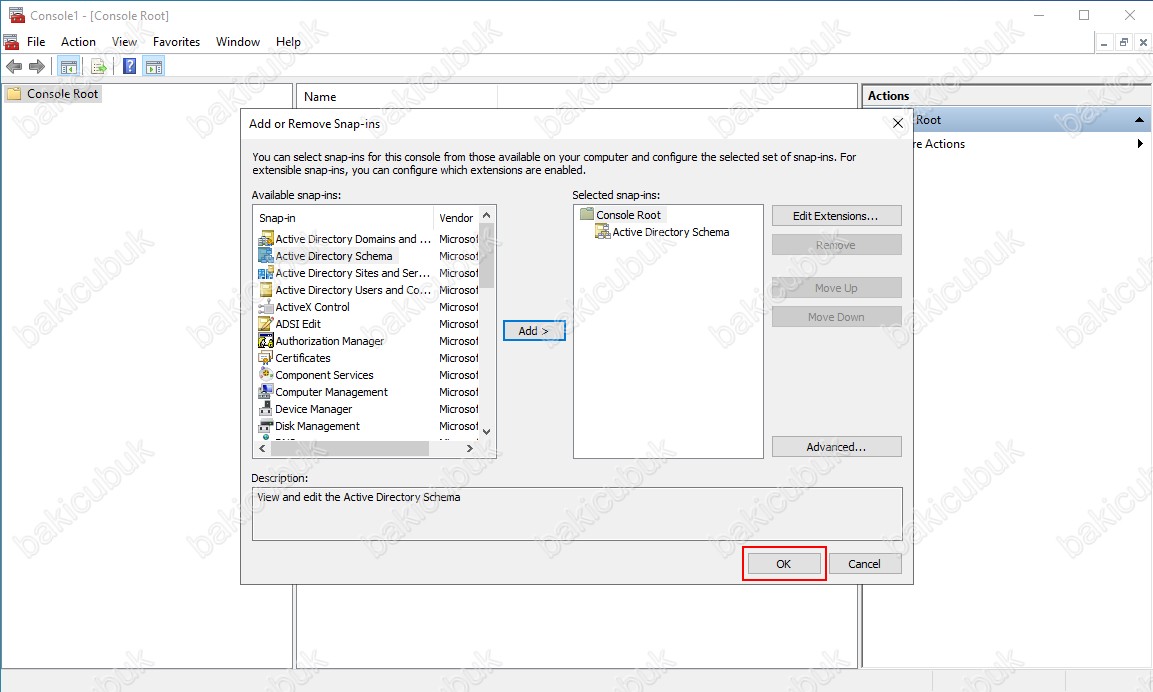The width and height of the screenshot is (1153, 692).
Task: Expand the More Actions submenu arrow
Action: [x=1140, y=143]
